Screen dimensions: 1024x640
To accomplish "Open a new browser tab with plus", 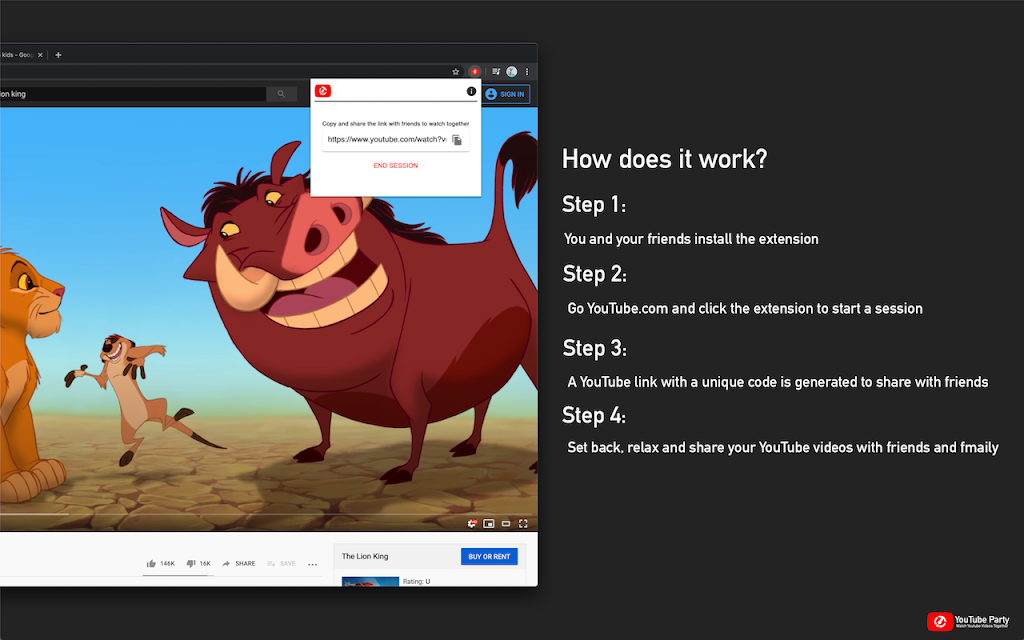I will [x=58, y=55].
